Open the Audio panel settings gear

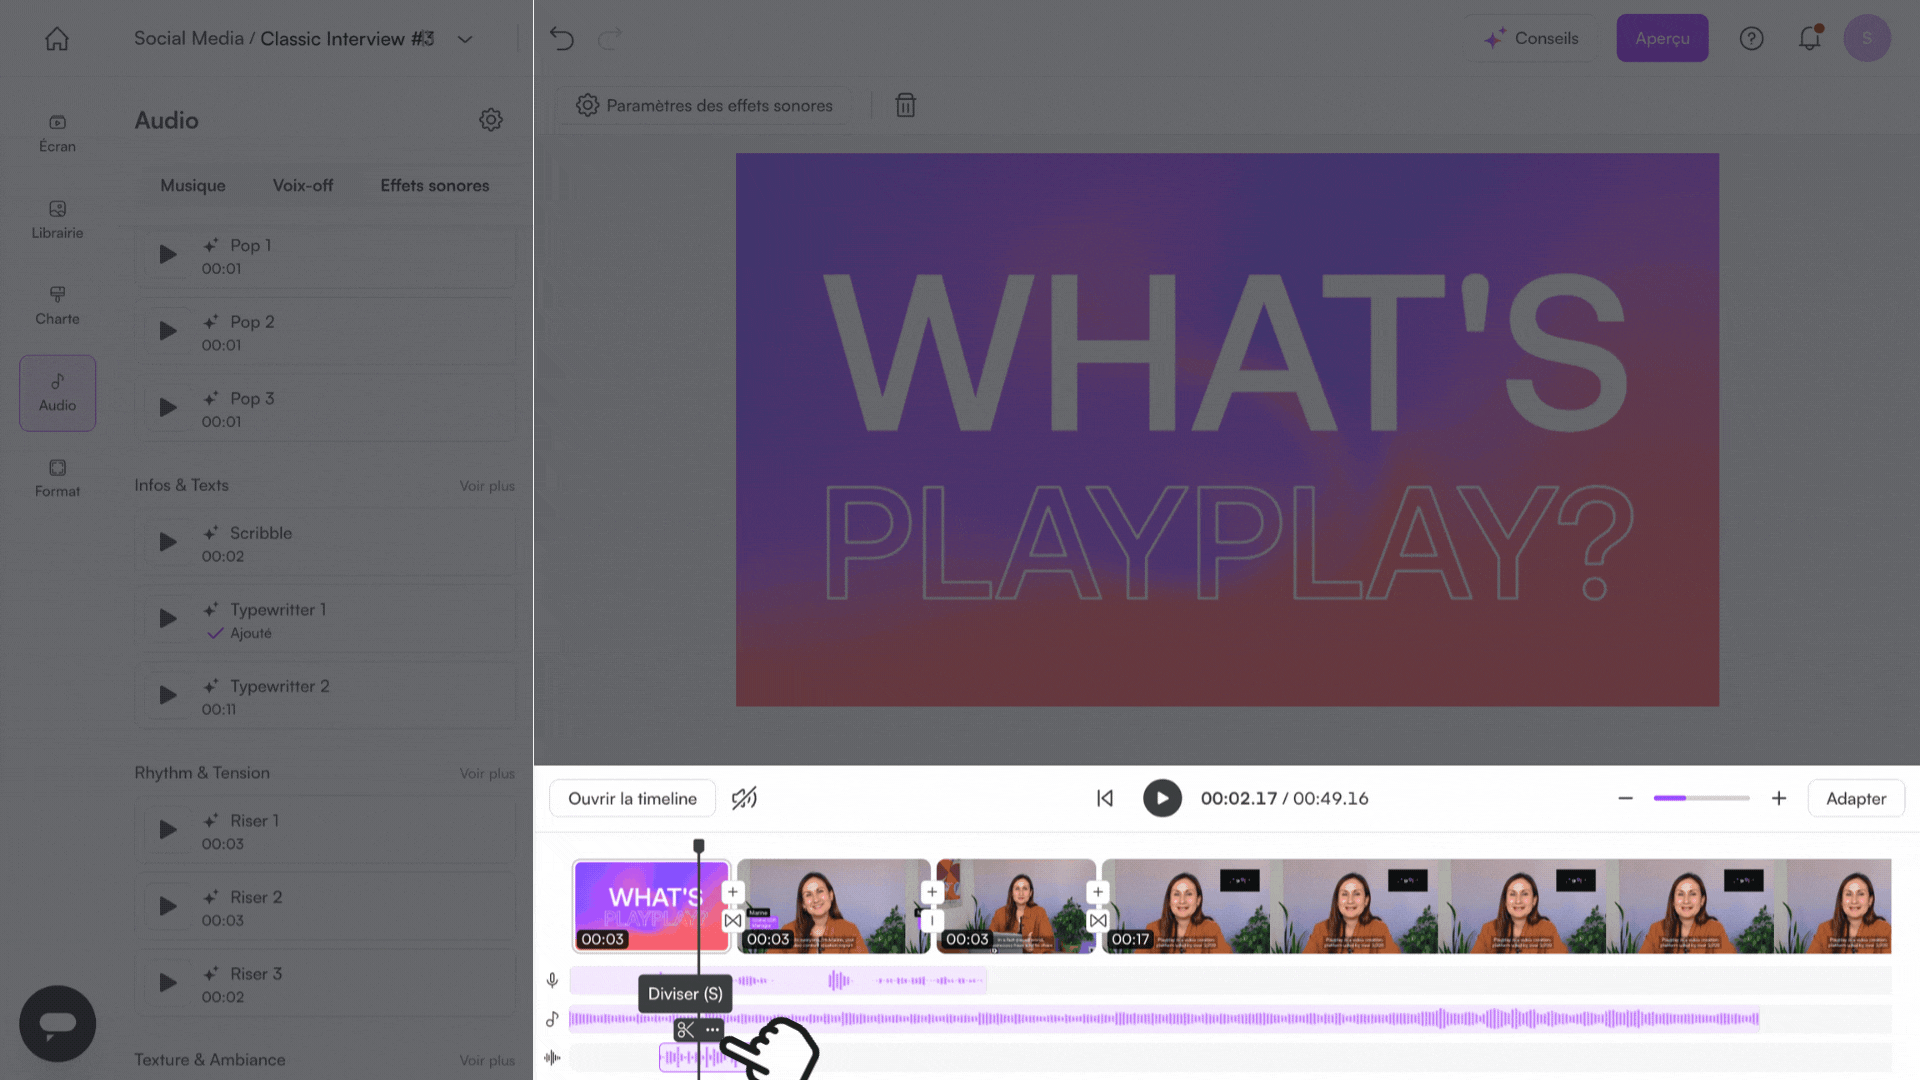tap(490, 120)
